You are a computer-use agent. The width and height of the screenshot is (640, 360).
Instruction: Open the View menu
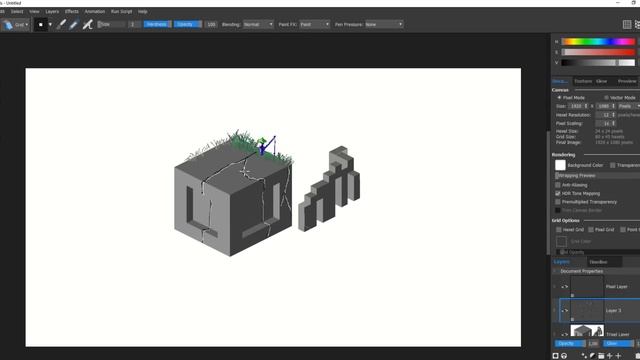coord(34,11)
